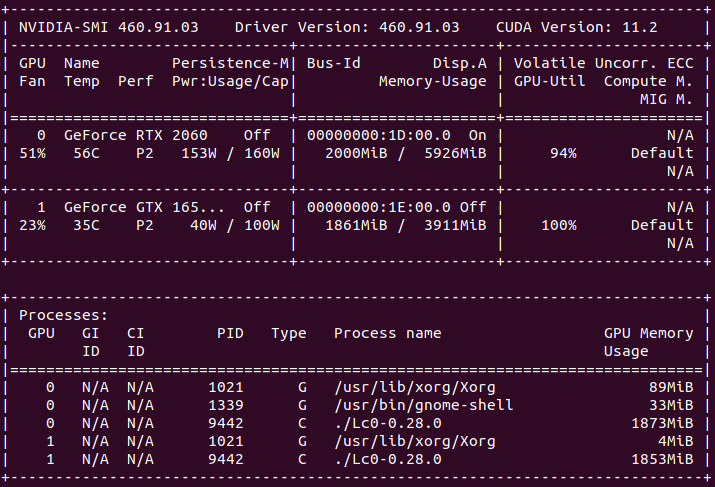Screen dimensions: 715x487
Task: Click the Disp.A value On for GPU 0
Action: click(x=477, y=135)
